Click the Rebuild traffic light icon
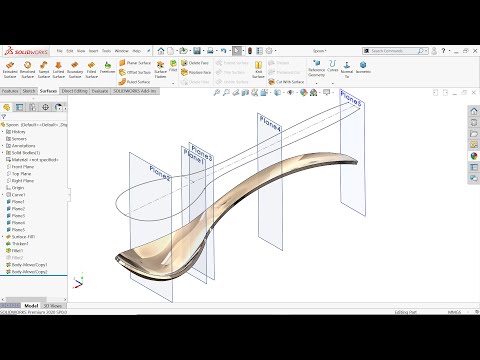480x360 pixels. (x=250, y=51)
